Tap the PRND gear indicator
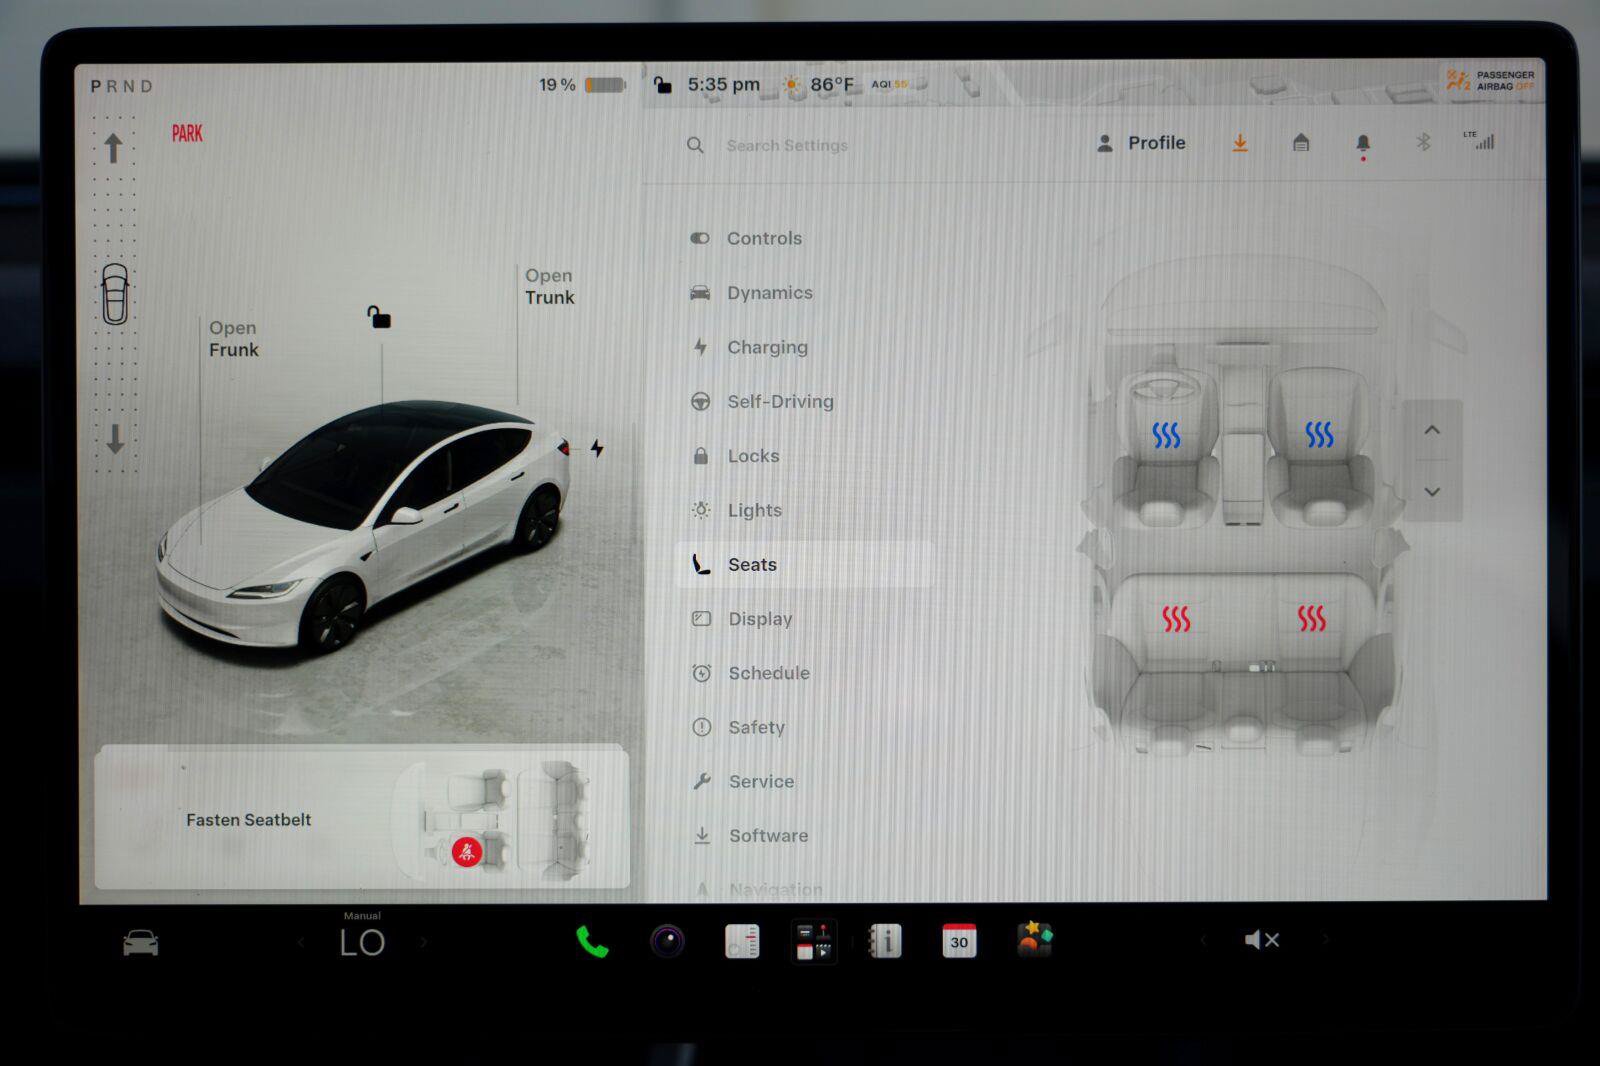 click(122, 86)
